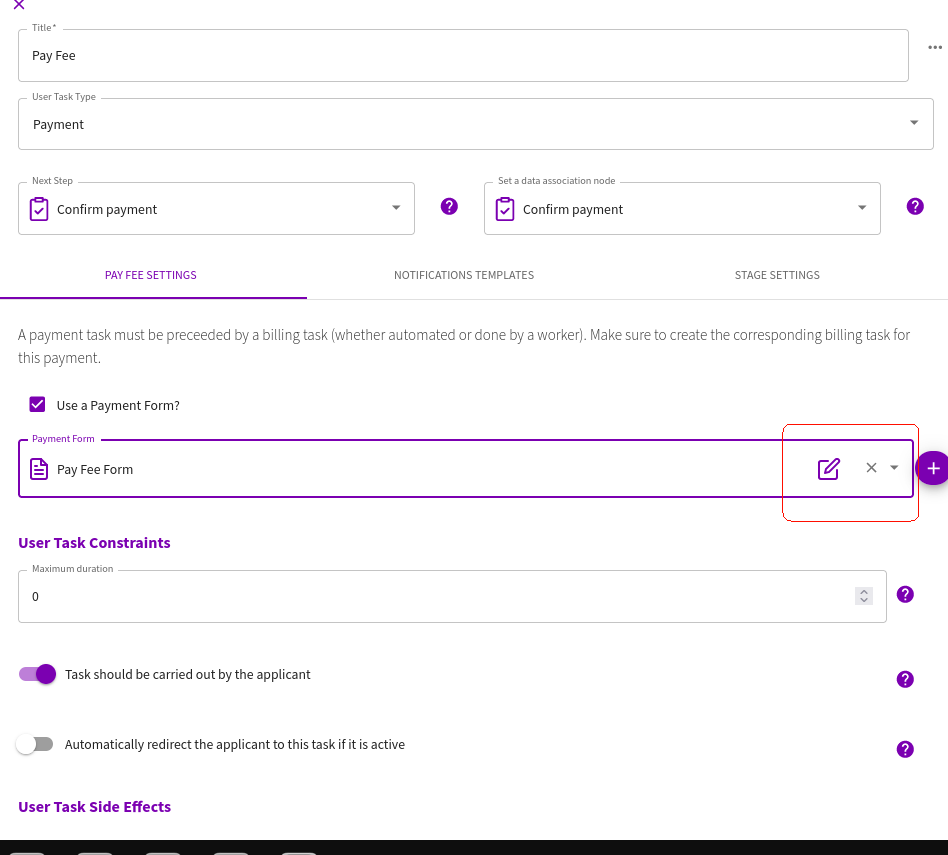Image resolution: width=948 pixels, height=855 pixels.
Task: Open help for automatic redirect toggle
Action: click(904, 750)
